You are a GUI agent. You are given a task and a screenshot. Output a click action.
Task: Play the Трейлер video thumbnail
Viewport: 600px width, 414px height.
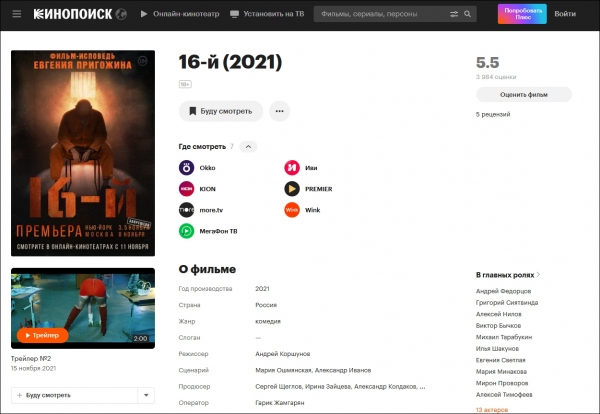tap(83, 308)
